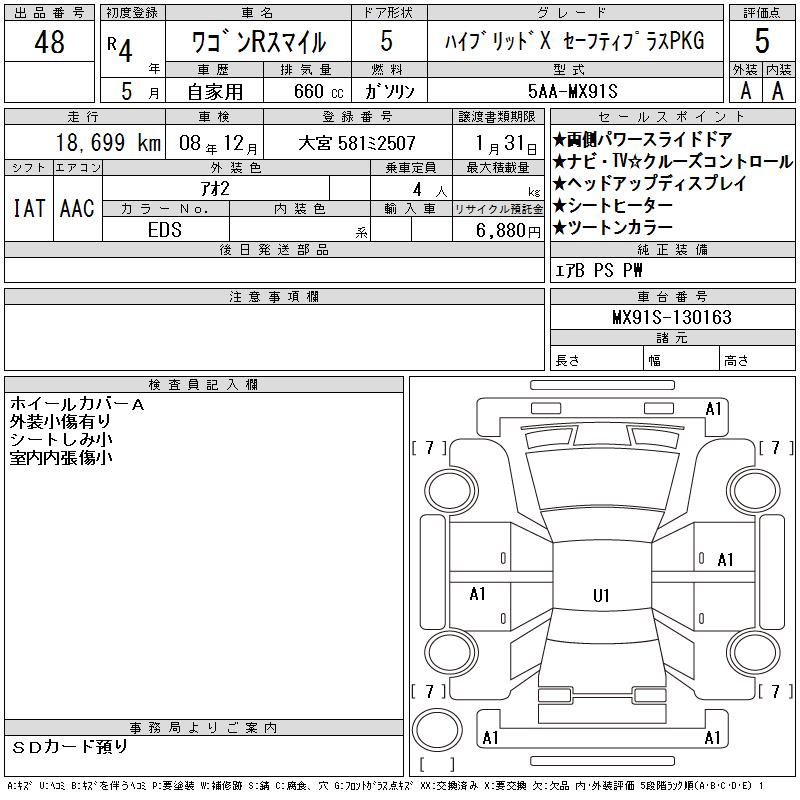Select the A1 mark at rear bumper's left corner

[490, 738]
